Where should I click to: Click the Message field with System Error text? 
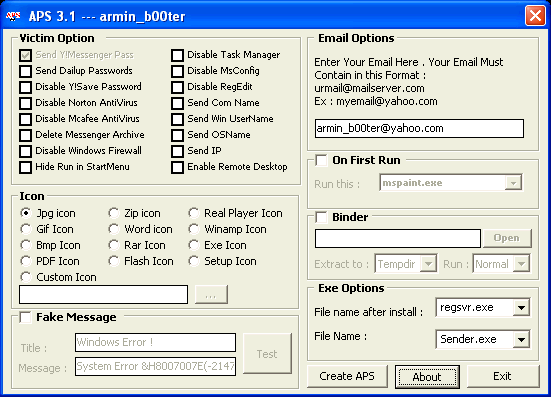(x=155, y=366)
